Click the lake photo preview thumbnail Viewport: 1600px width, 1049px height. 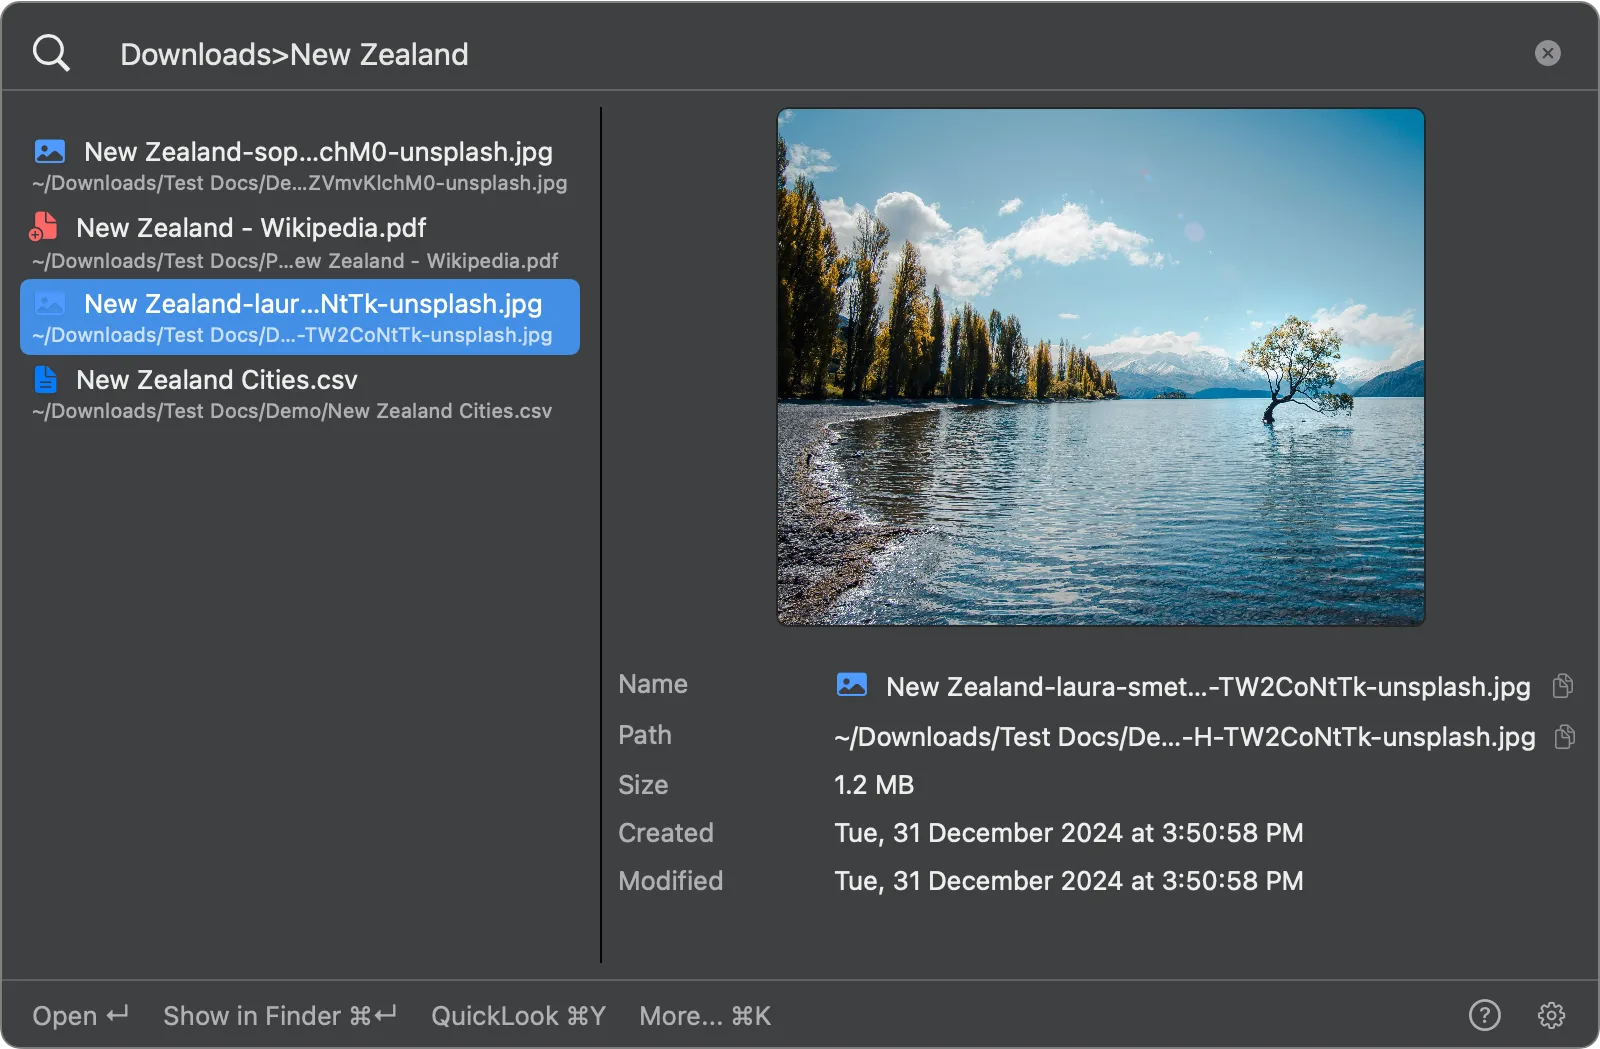[1100, 367]
